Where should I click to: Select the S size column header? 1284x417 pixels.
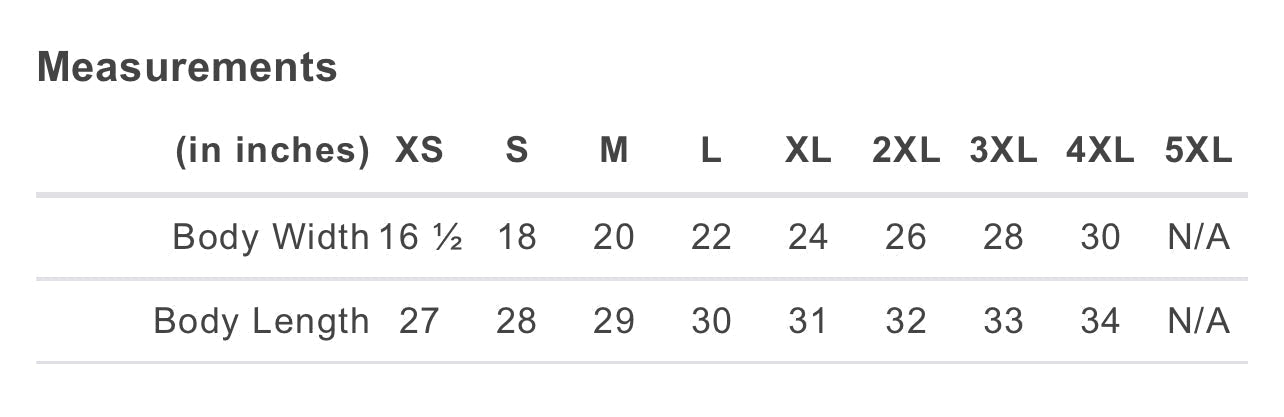(516, 151)
